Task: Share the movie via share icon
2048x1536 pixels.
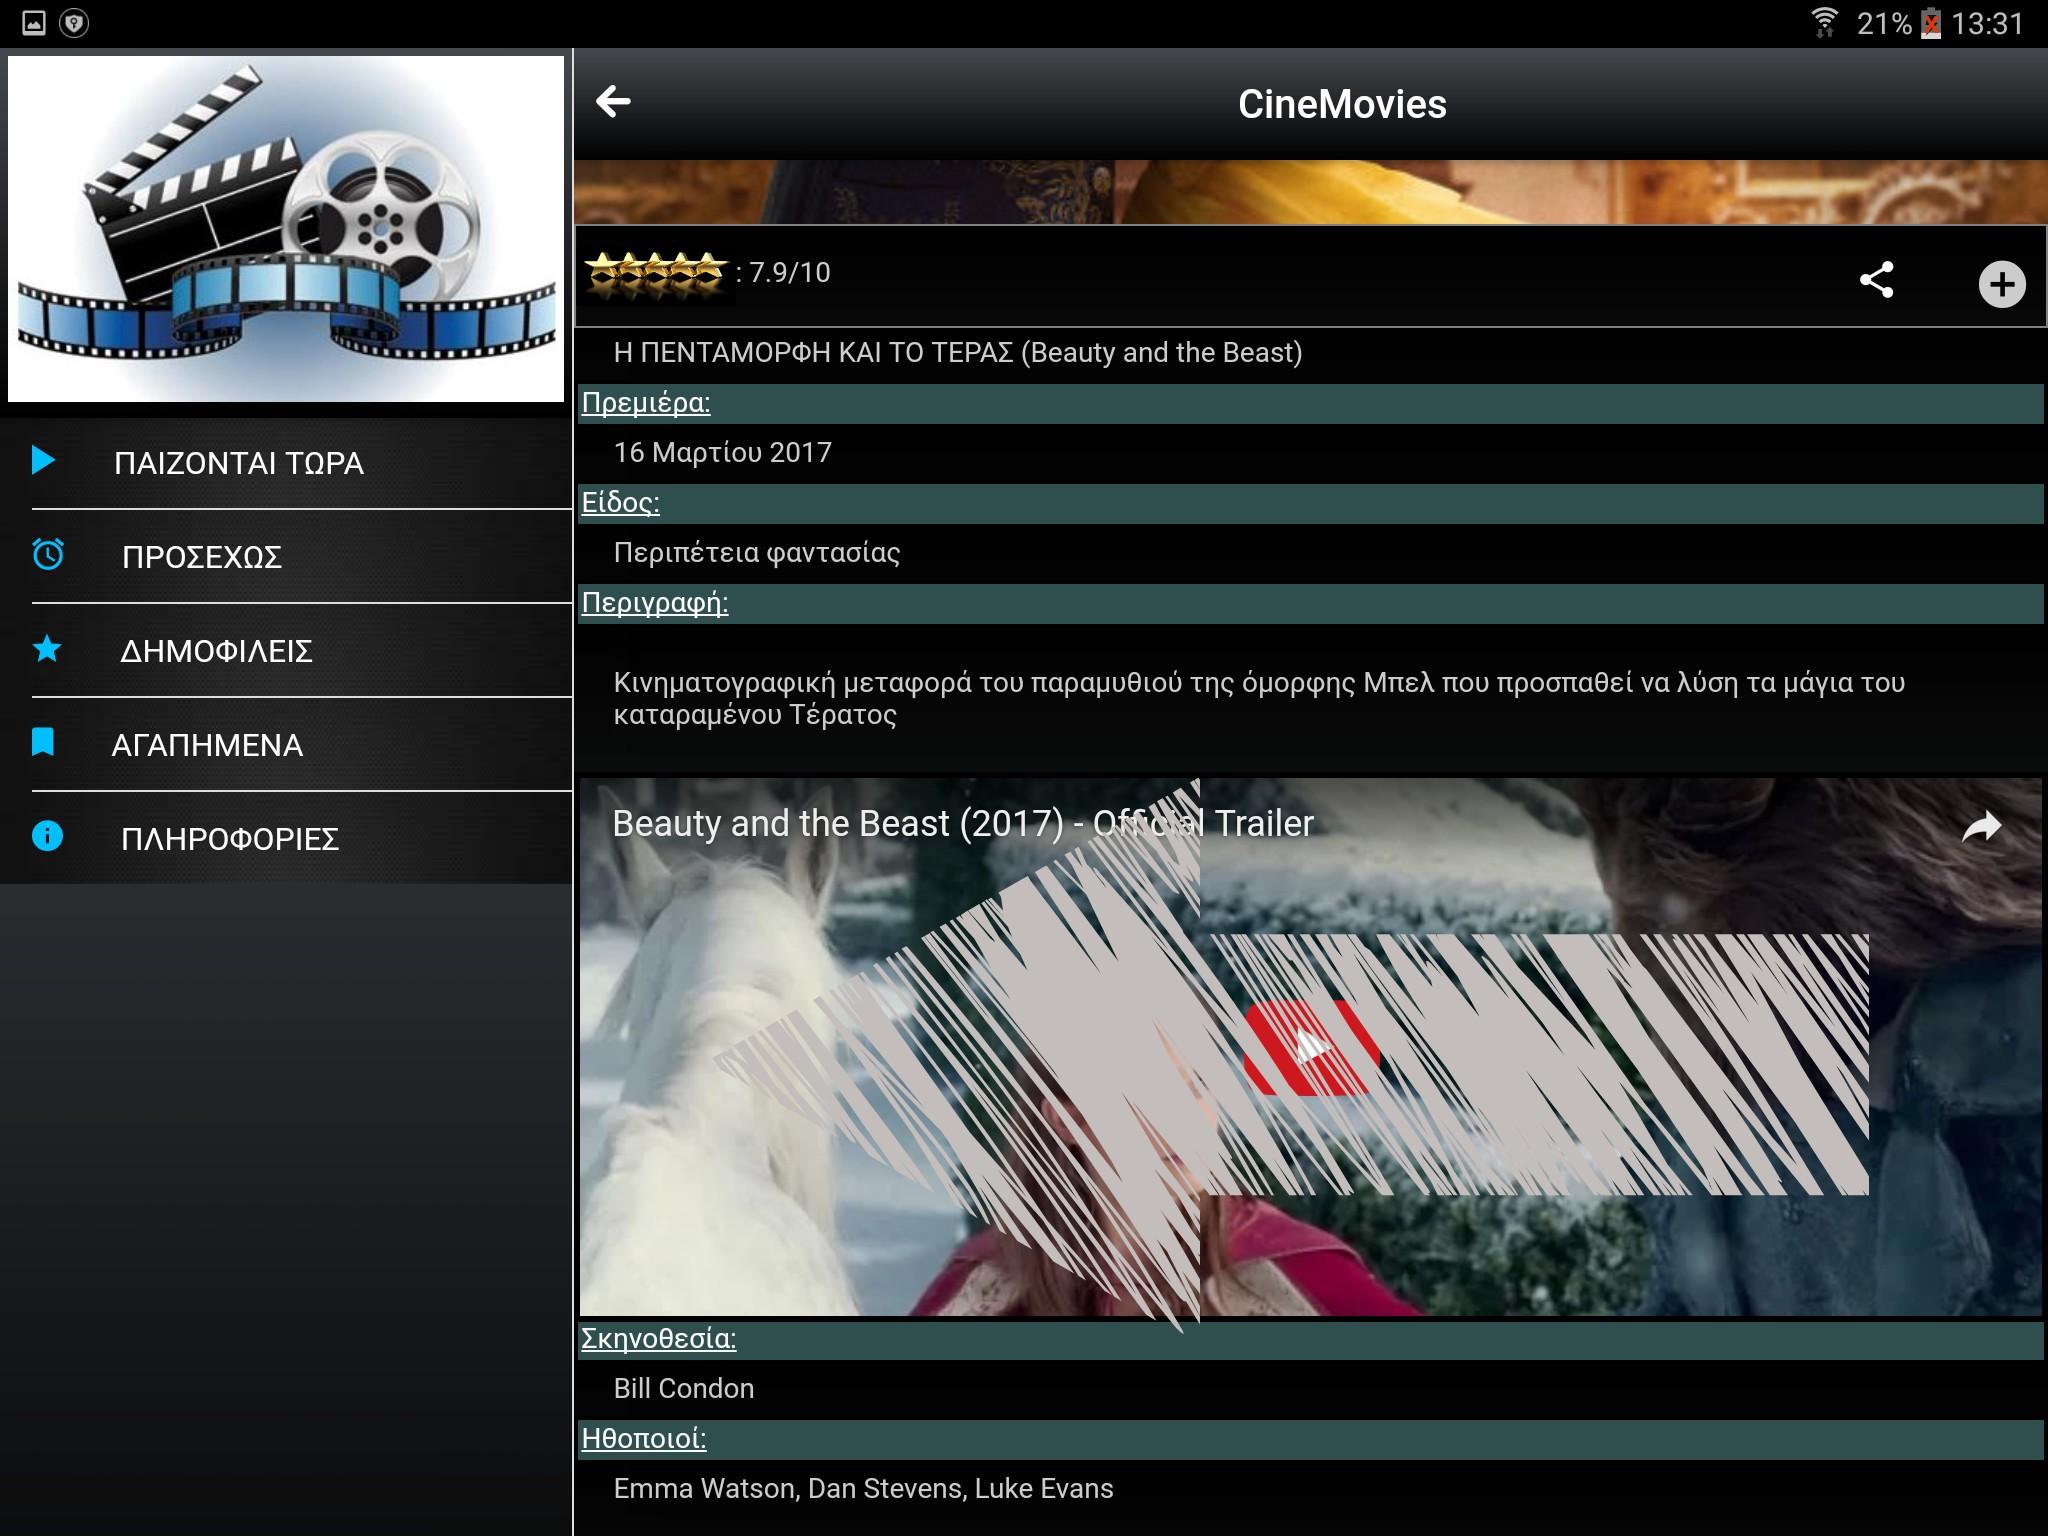Action: click(1876, 280)
